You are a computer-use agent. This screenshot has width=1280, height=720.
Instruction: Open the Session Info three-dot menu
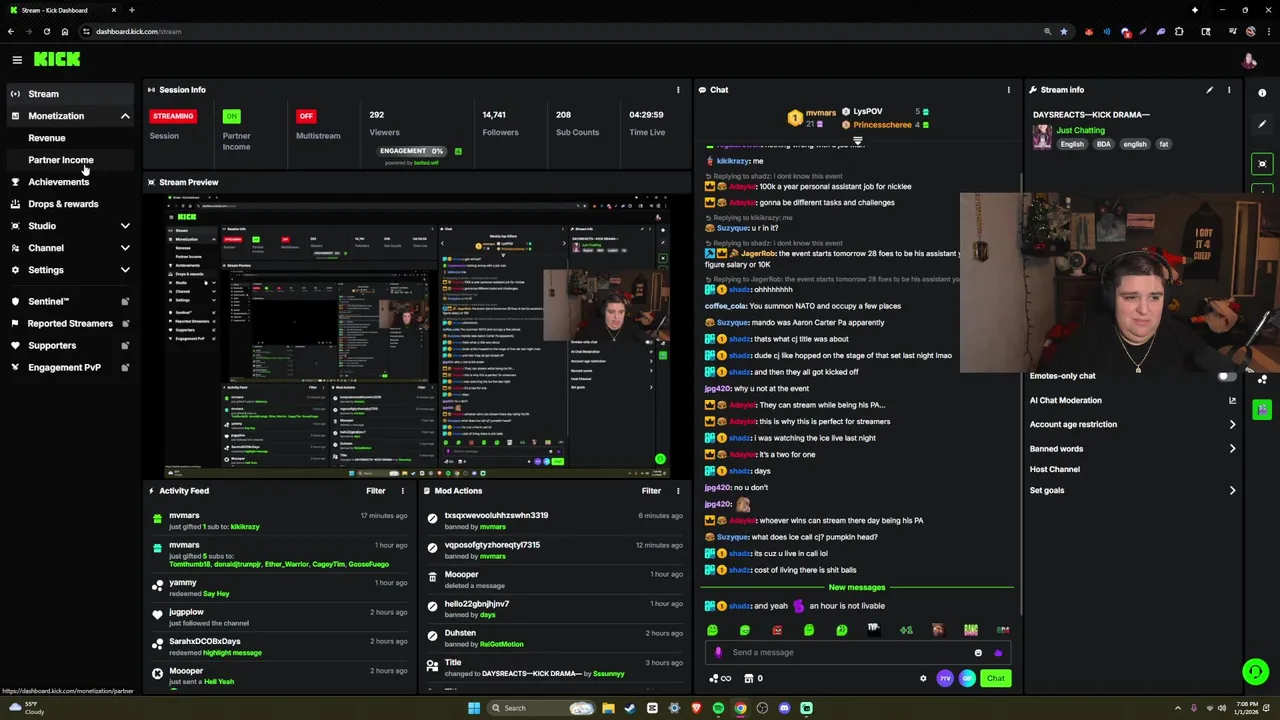[678, 90]
